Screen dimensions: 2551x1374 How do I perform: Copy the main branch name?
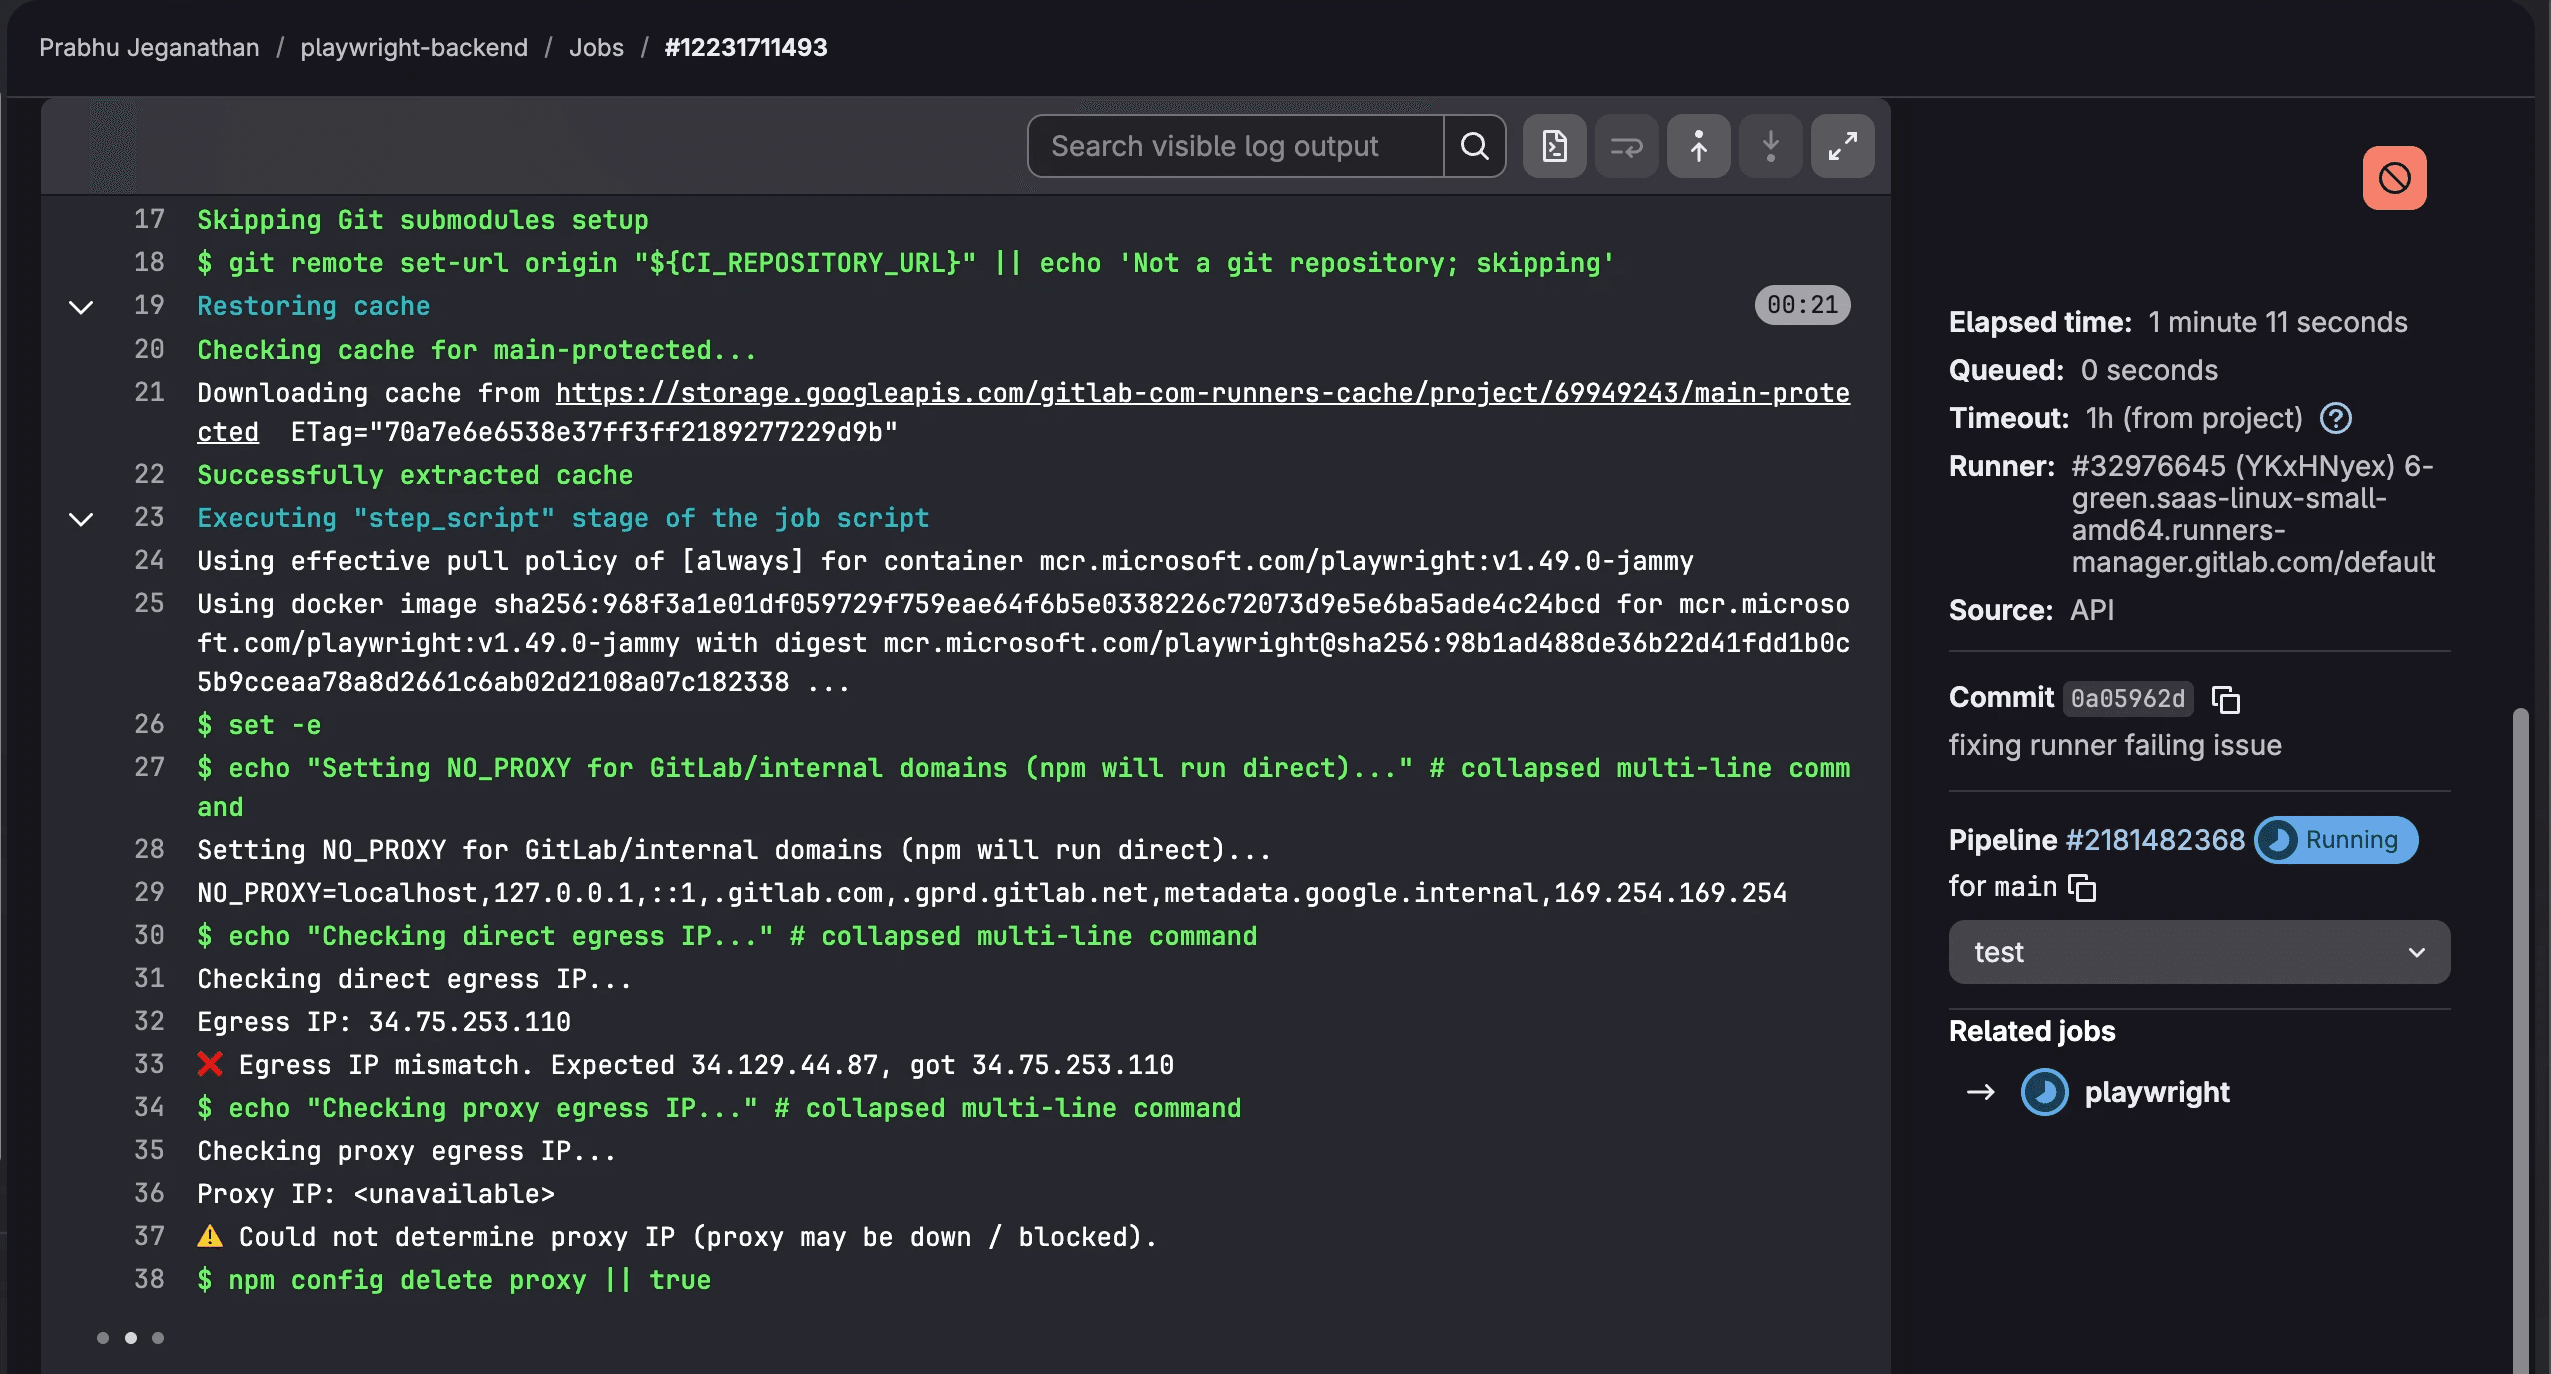click(x=2082, y=888)
